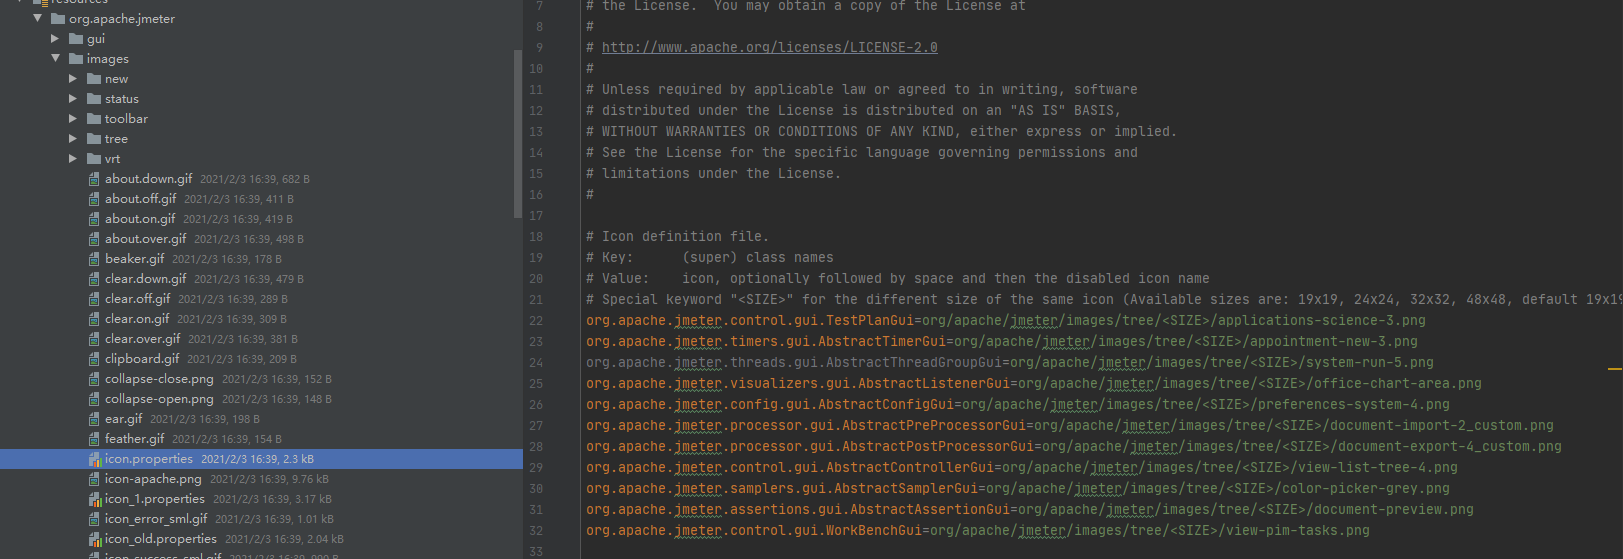
Task: Collapse the org.apache.jmeter package node
Action: pos(38,18)
